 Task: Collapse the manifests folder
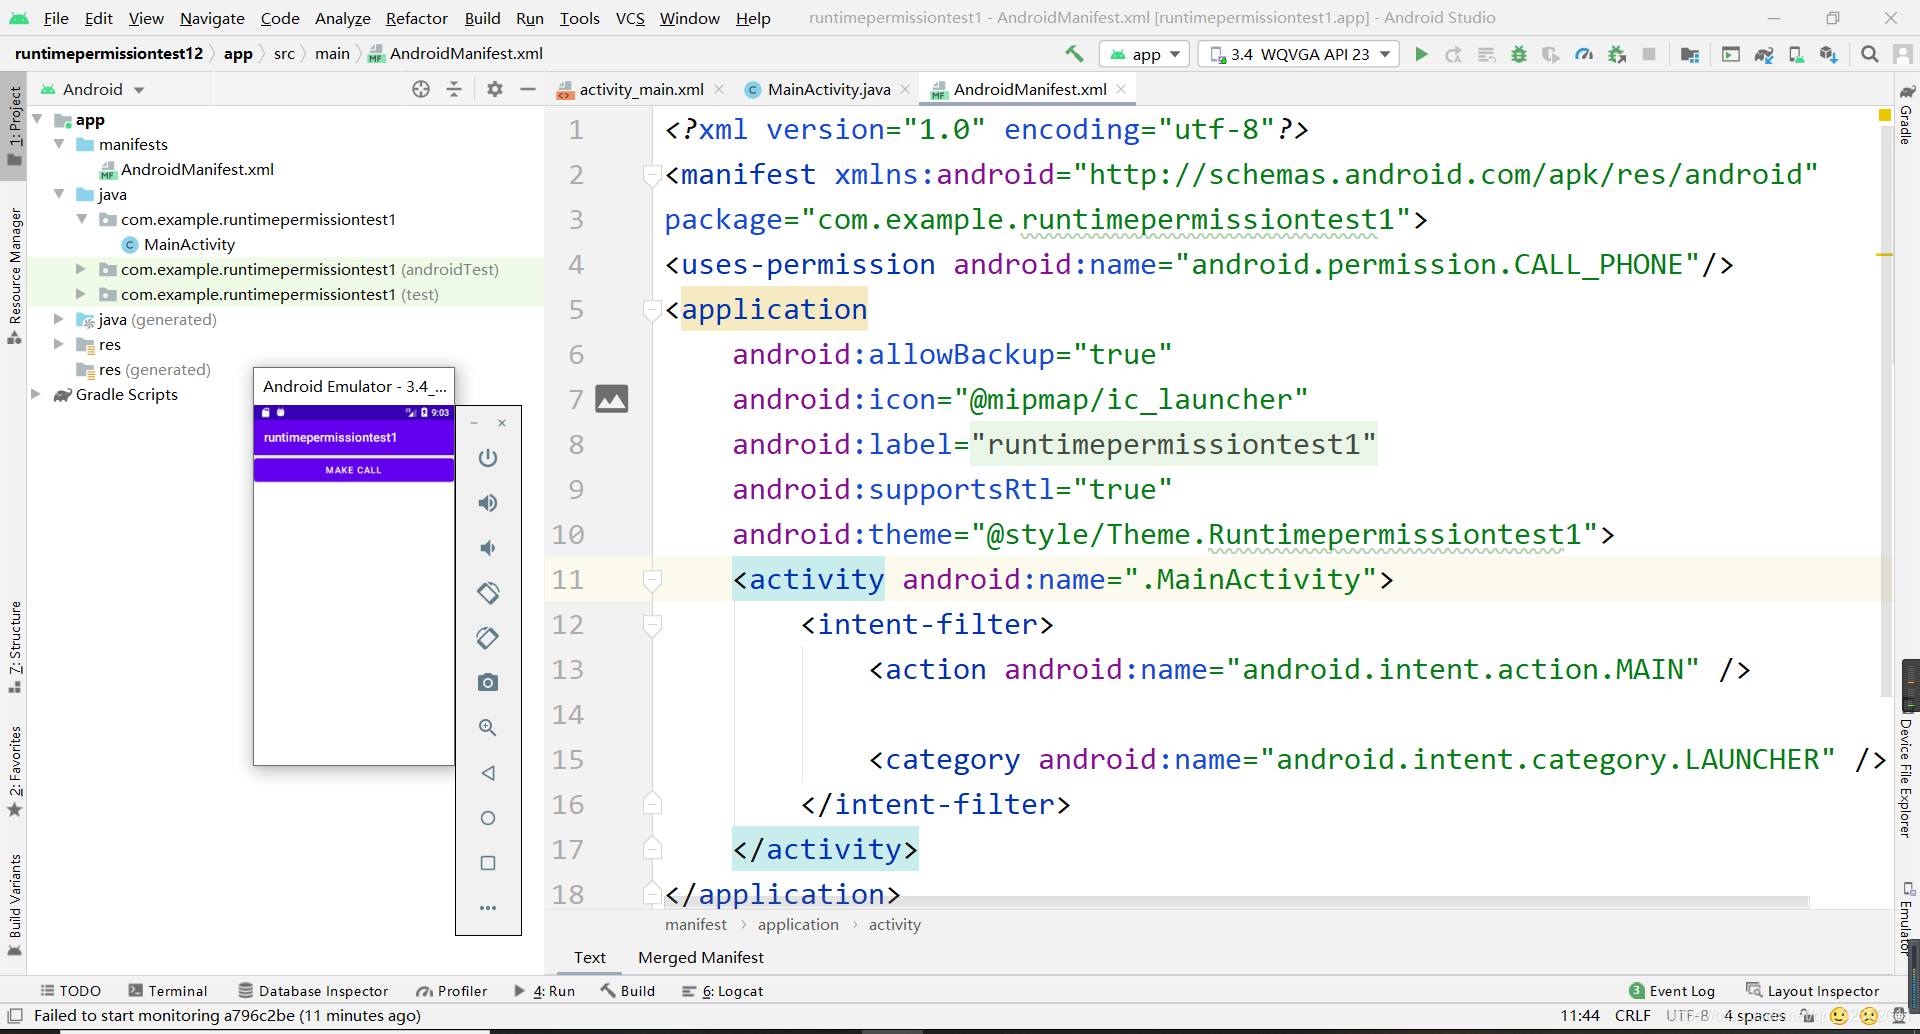pos(59,144)
